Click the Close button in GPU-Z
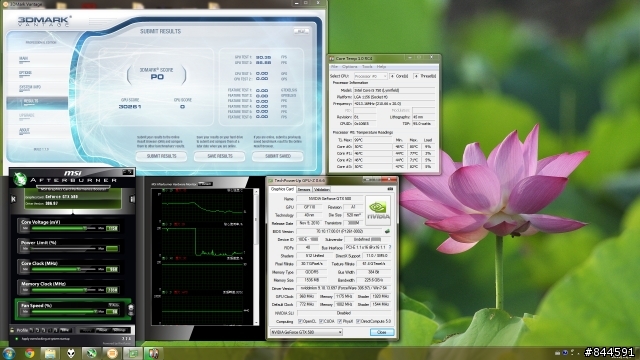Image resolution: width=640 pixels, height=360 pixels. tap(382, 332)
